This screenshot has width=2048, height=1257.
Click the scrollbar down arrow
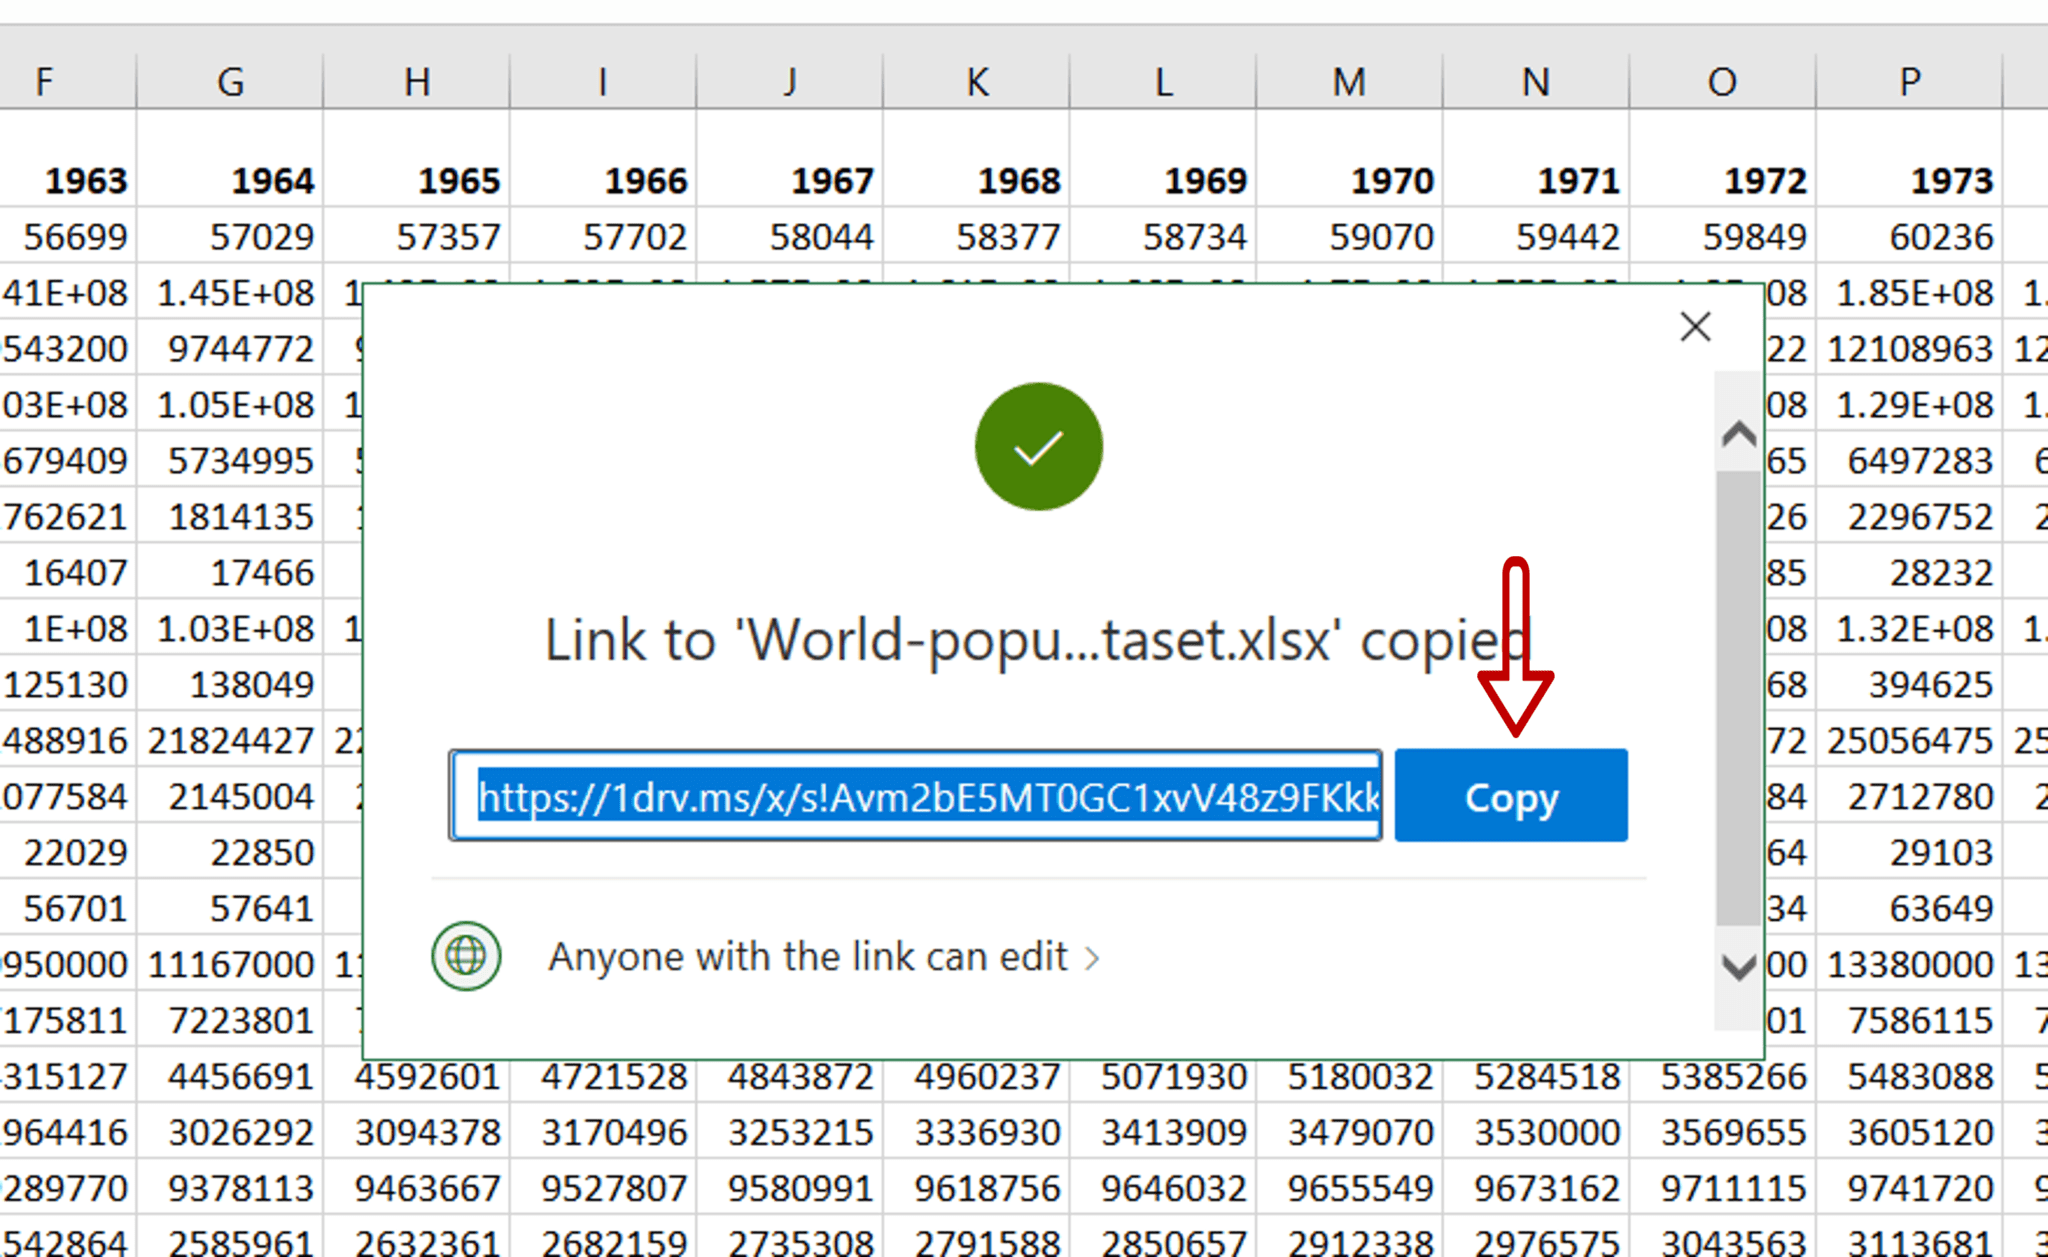coord(1737,967)
